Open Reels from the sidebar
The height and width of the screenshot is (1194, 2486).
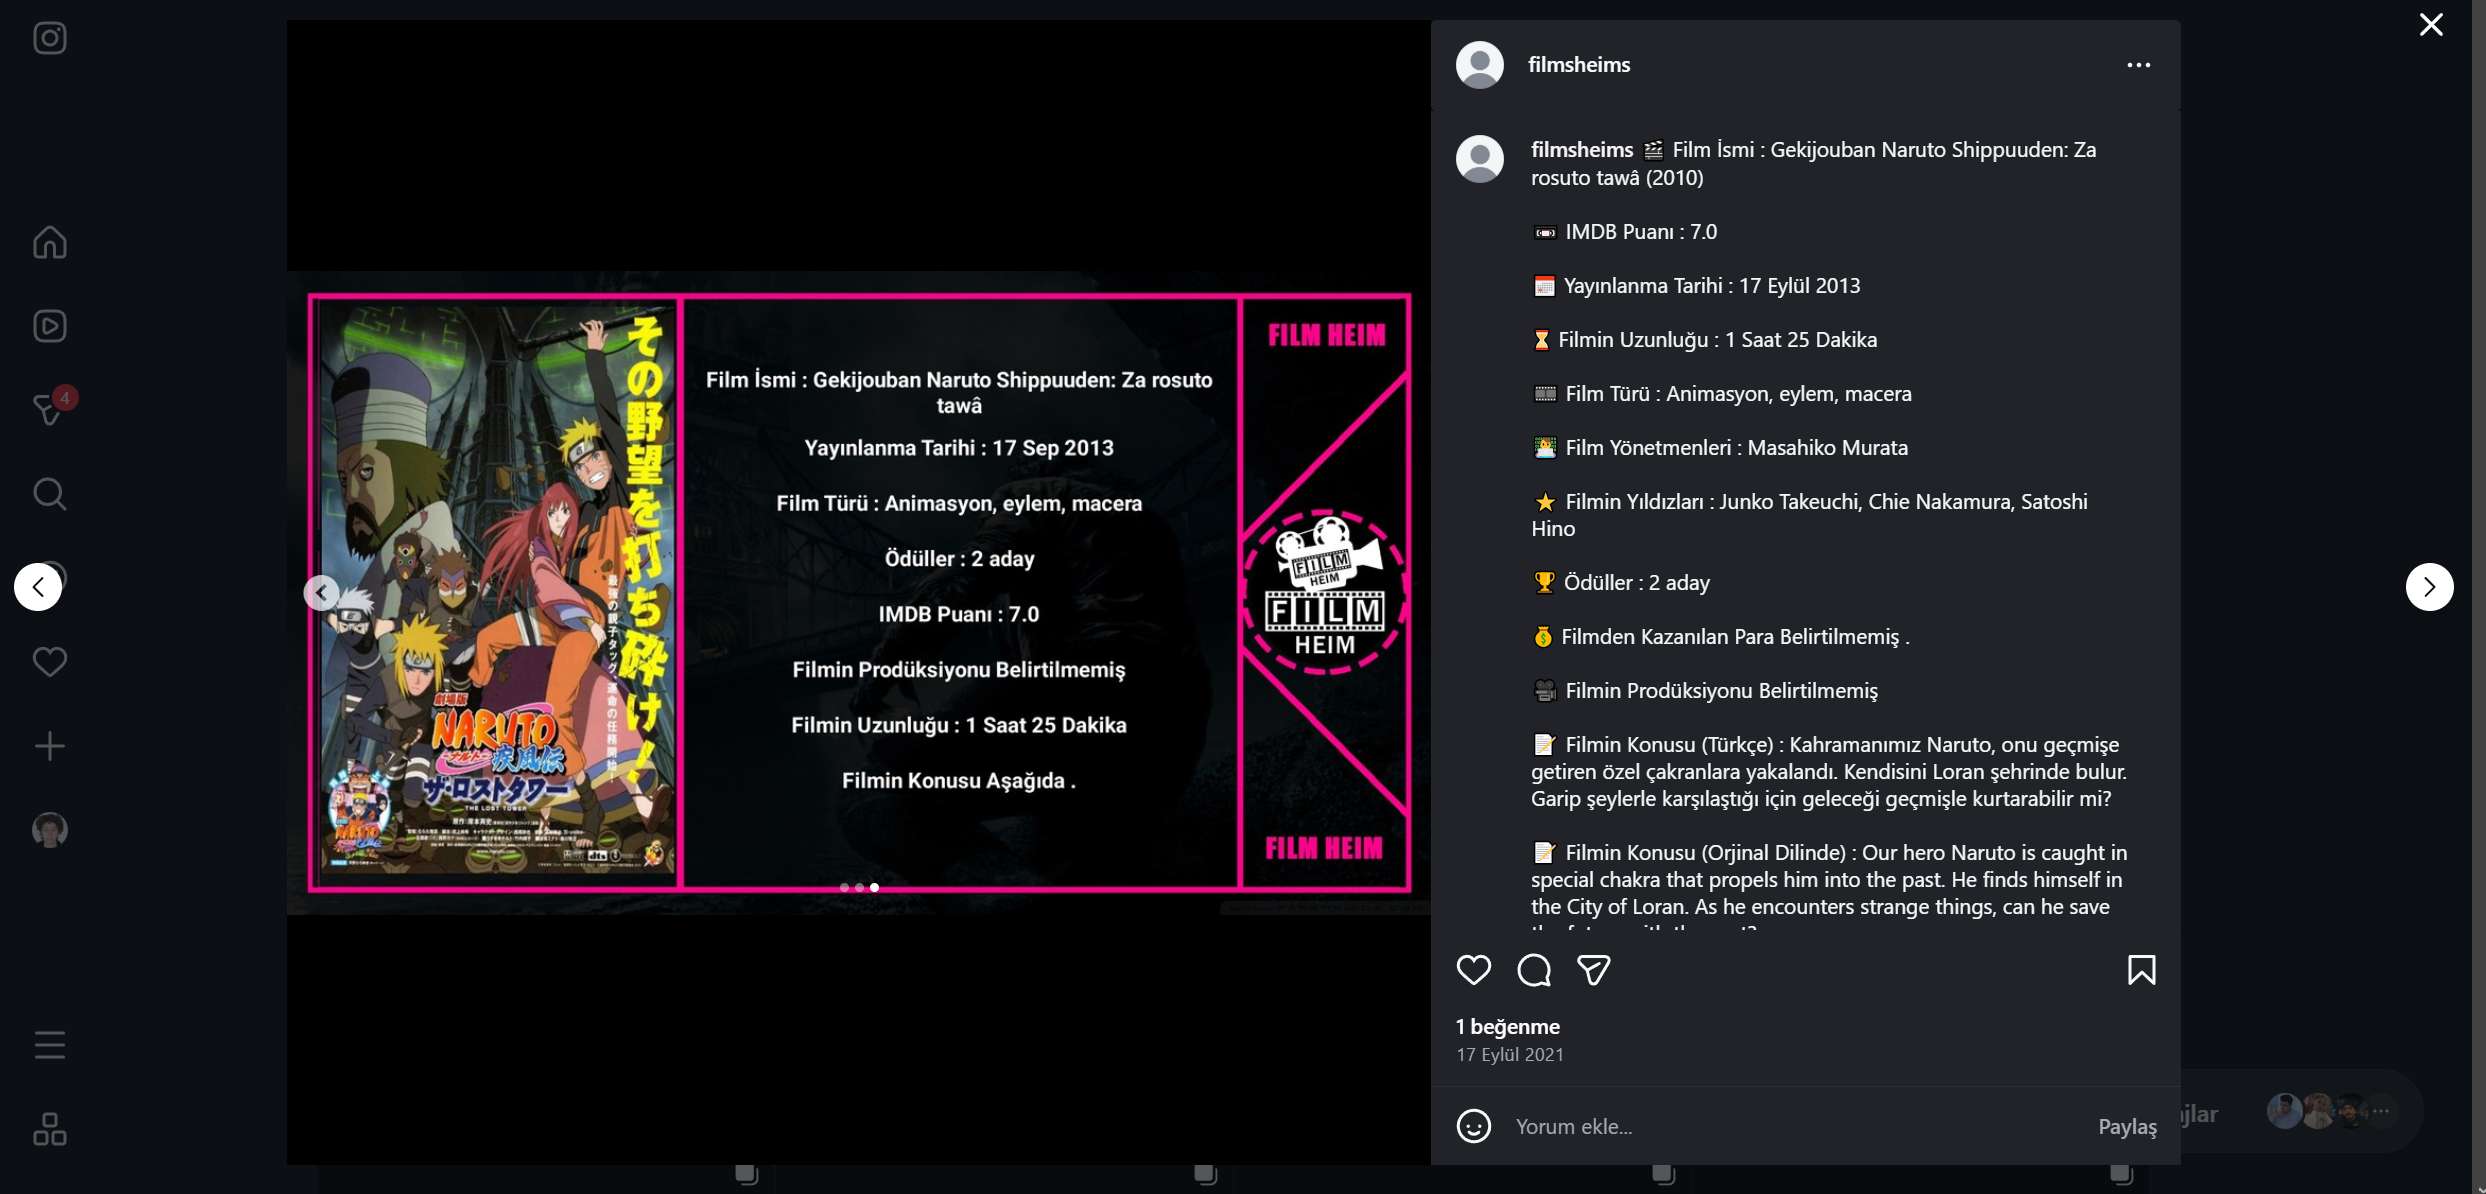tap(49, 326)
